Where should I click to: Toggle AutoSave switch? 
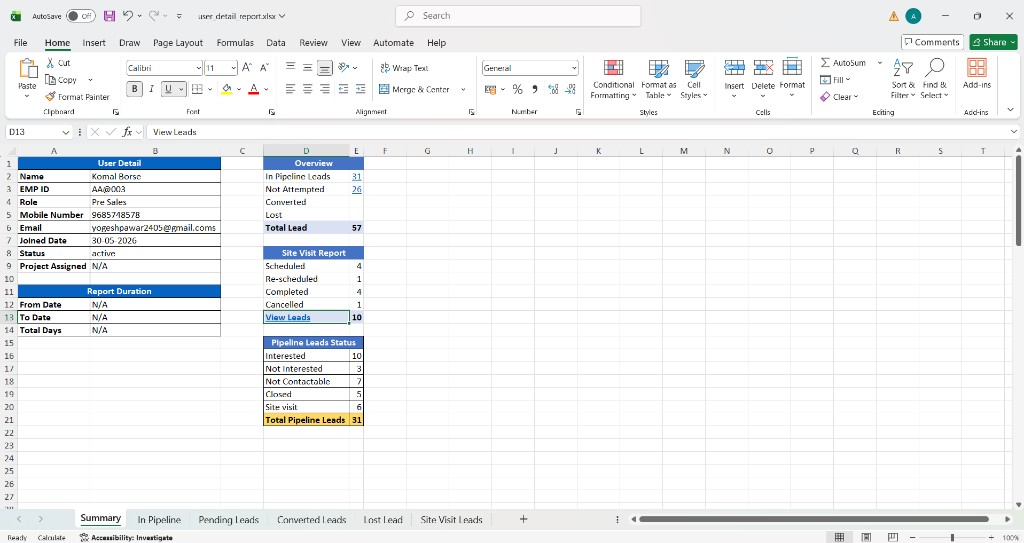pyautogui.click(x=81, y=16)
